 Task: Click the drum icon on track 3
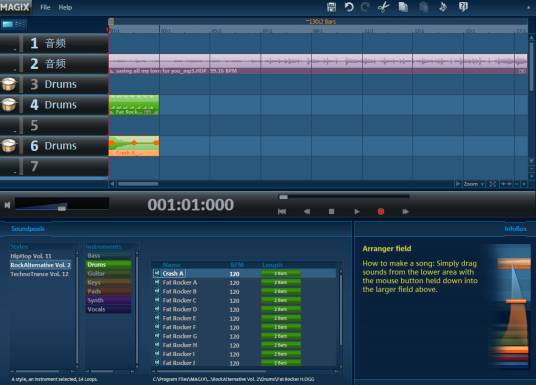click(x=9, y=84)
